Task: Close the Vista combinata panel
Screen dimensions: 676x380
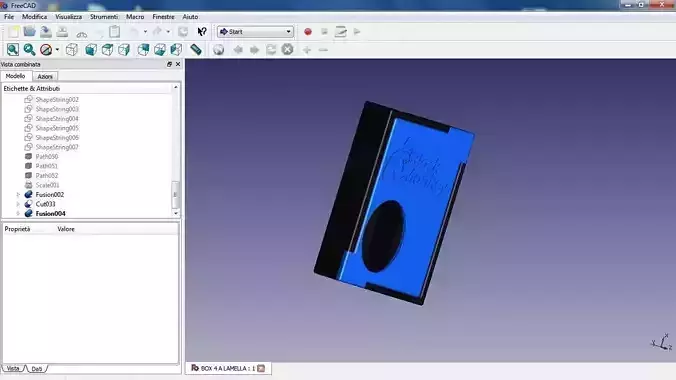Action: (178, 64)
